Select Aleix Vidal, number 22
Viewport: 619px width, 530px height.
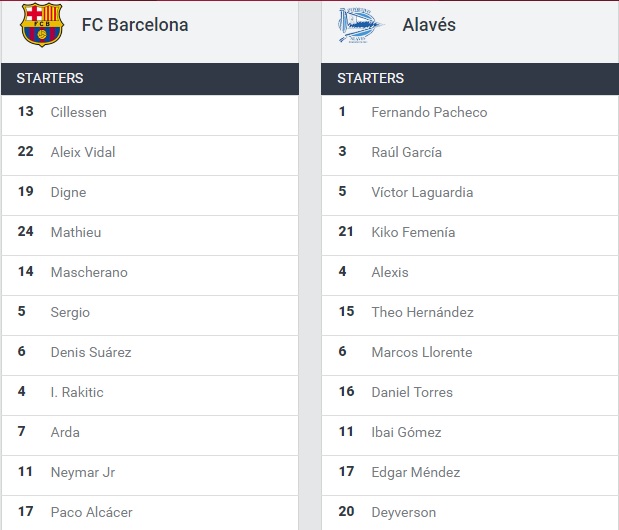coord(83,152)
